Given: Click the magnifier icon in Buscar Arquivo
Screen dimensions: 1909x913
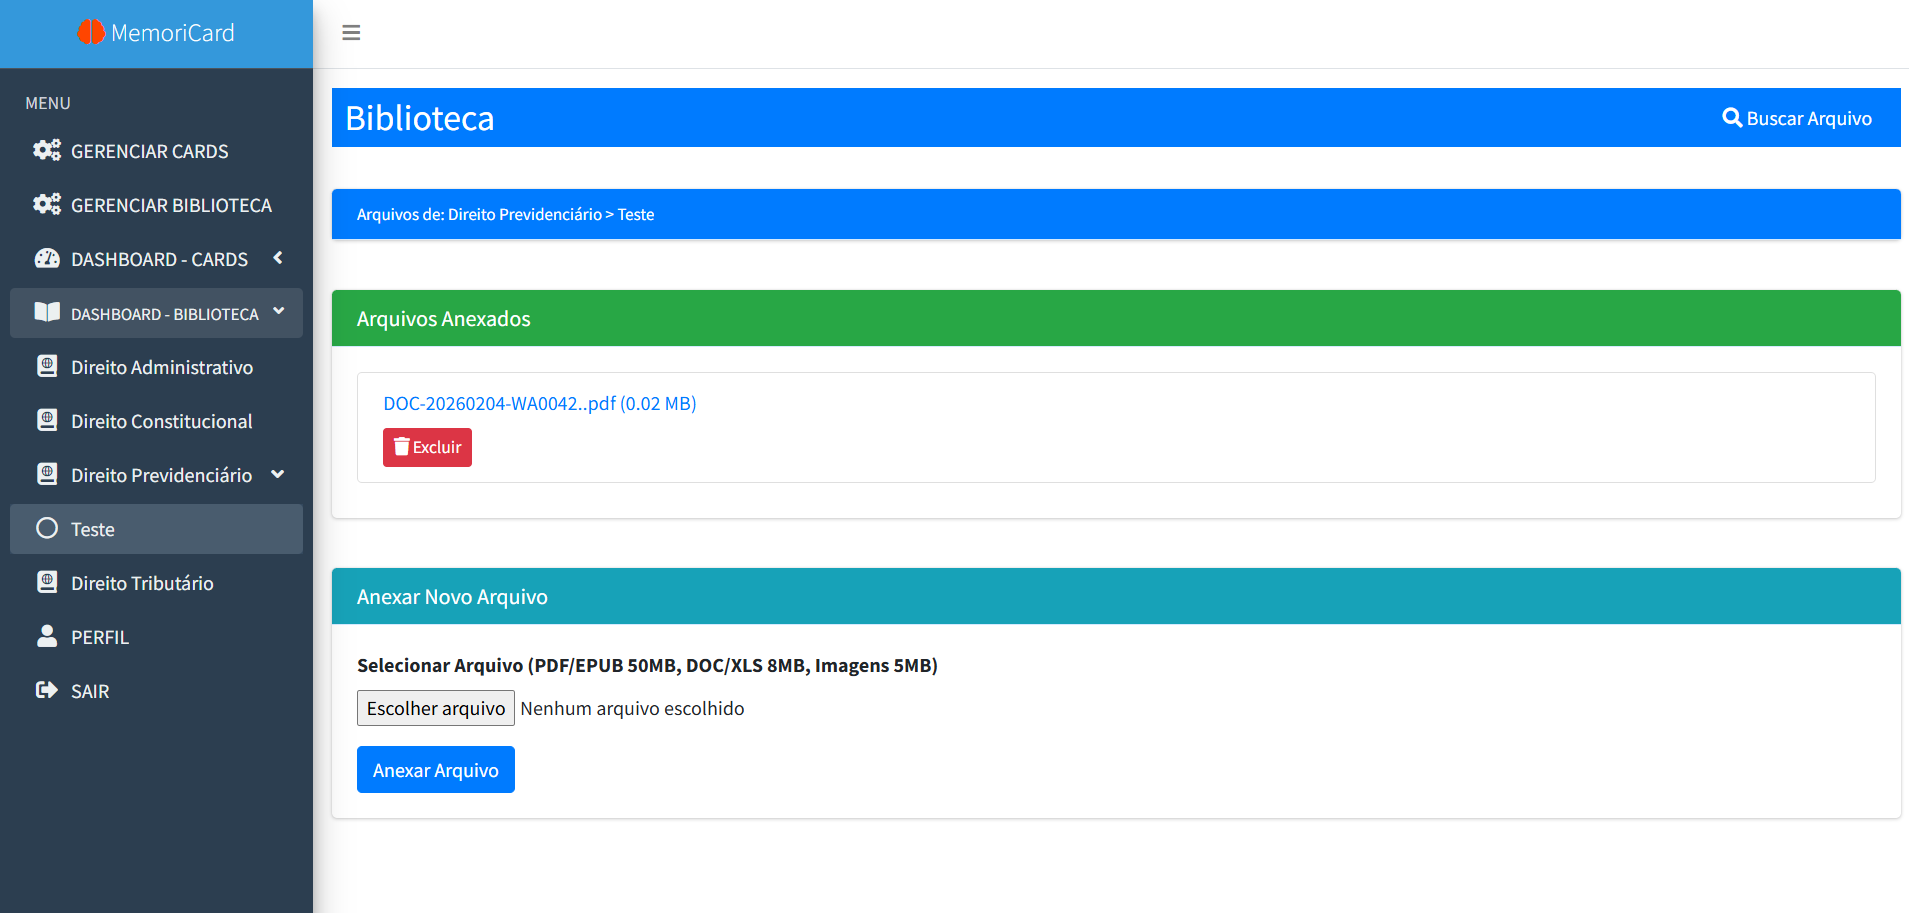Looking at the screenshot, I should [1732, 118].
